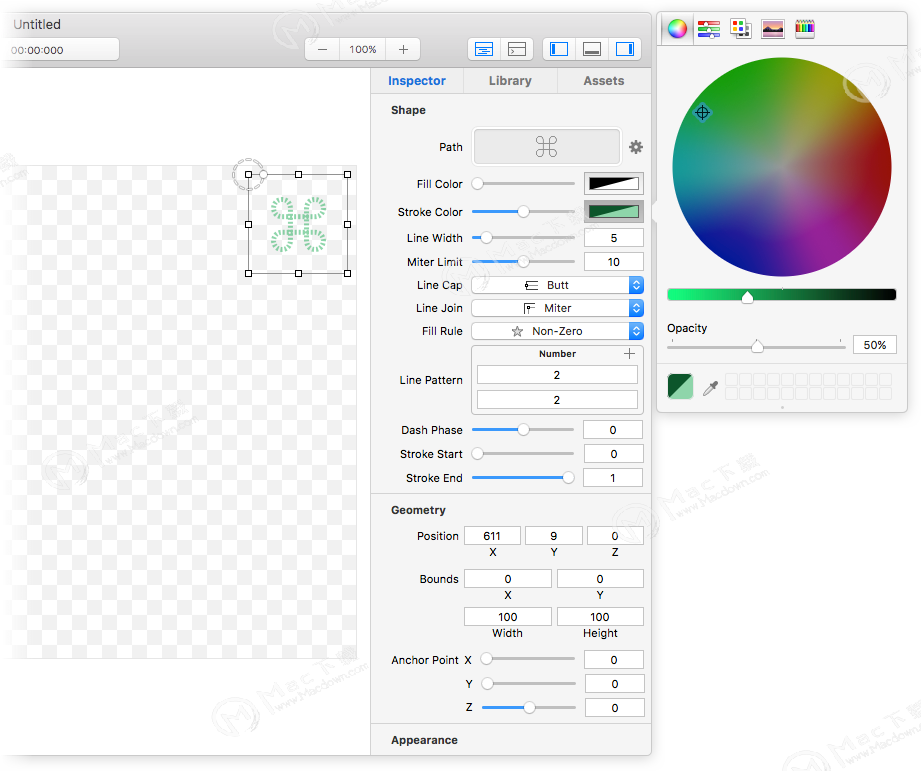Select the command symbol shape on canvas
This screenshot has height=771, width=921.
coord(298,224)
